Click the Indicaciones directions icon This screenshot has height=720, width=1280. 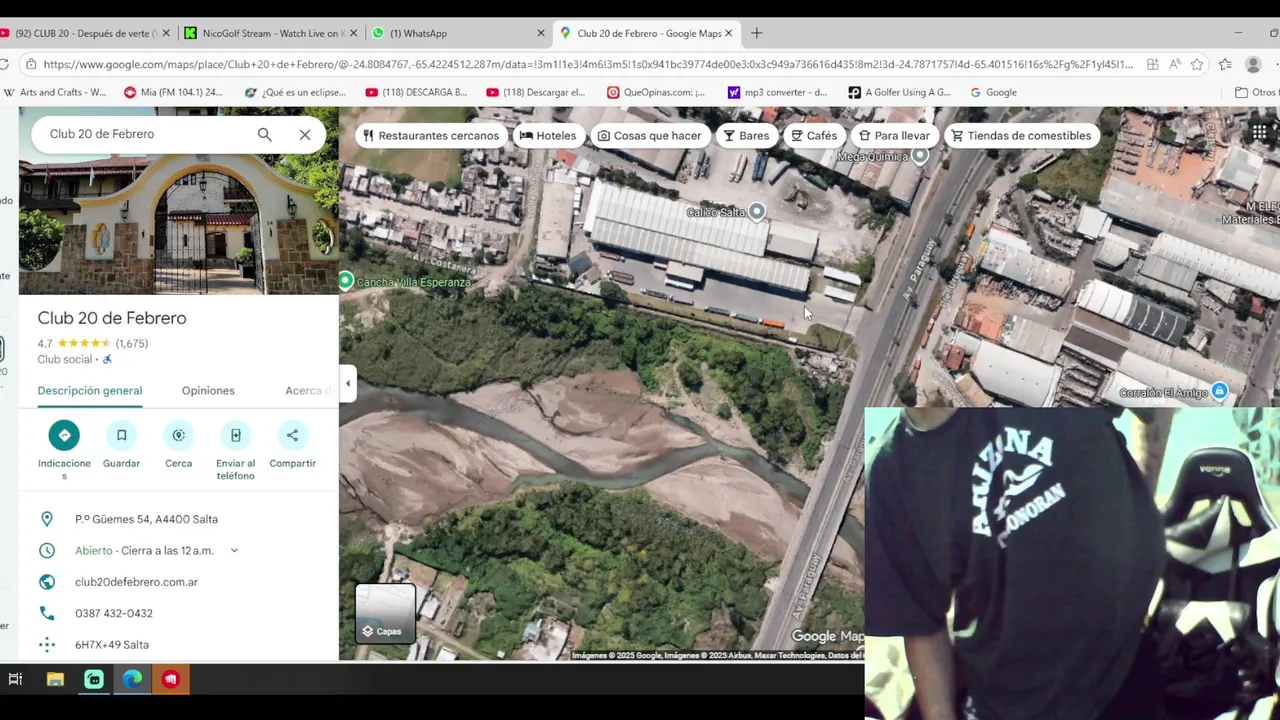pyautogui.click(x=64, y=435)
